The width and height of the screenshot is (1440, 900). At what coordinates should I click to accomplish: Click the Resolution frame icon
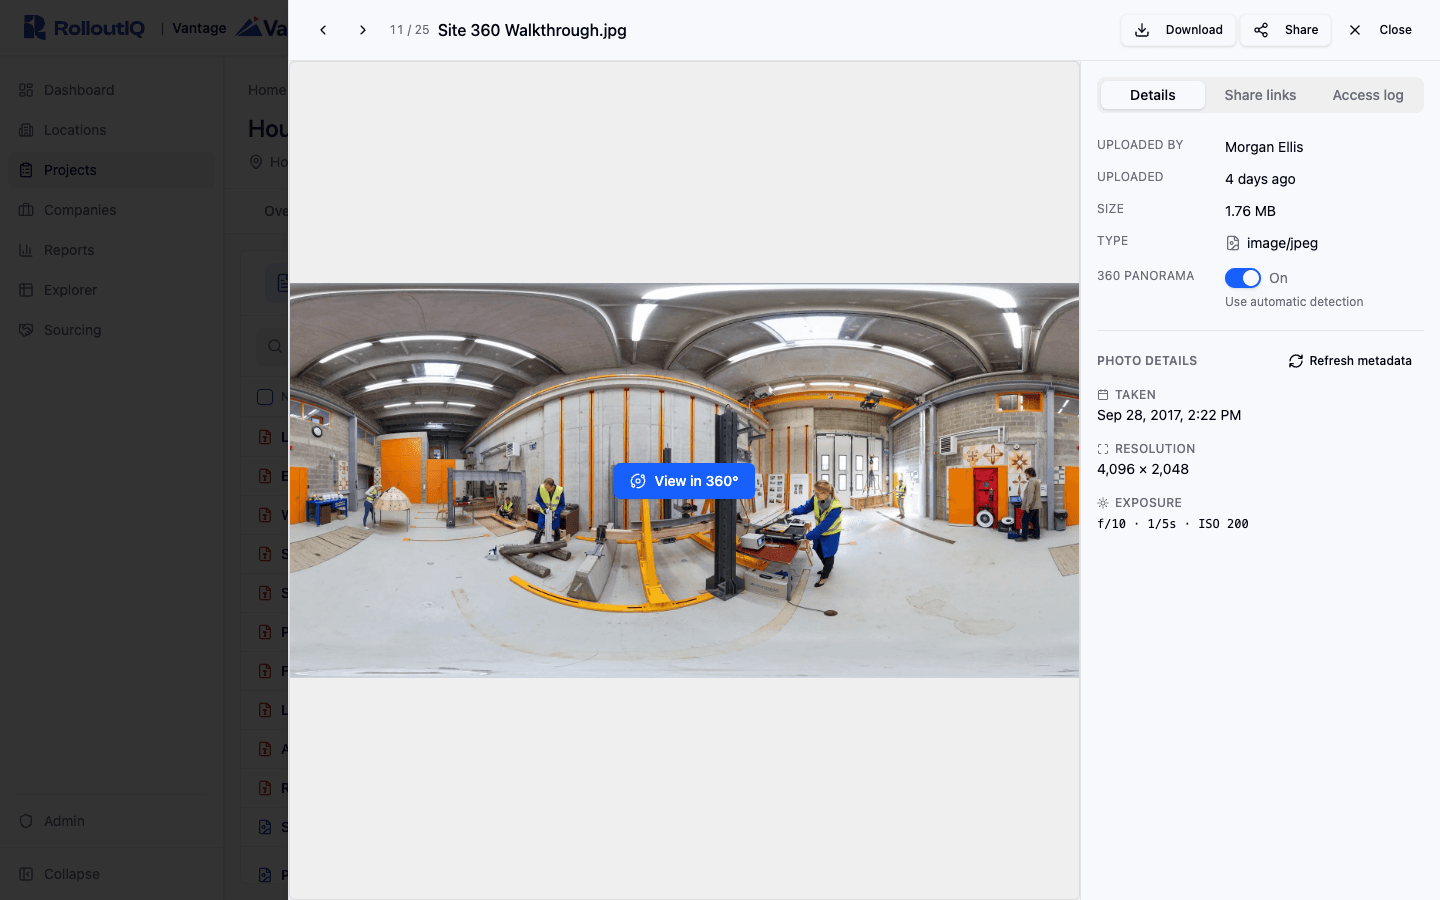click(1103, 449)
